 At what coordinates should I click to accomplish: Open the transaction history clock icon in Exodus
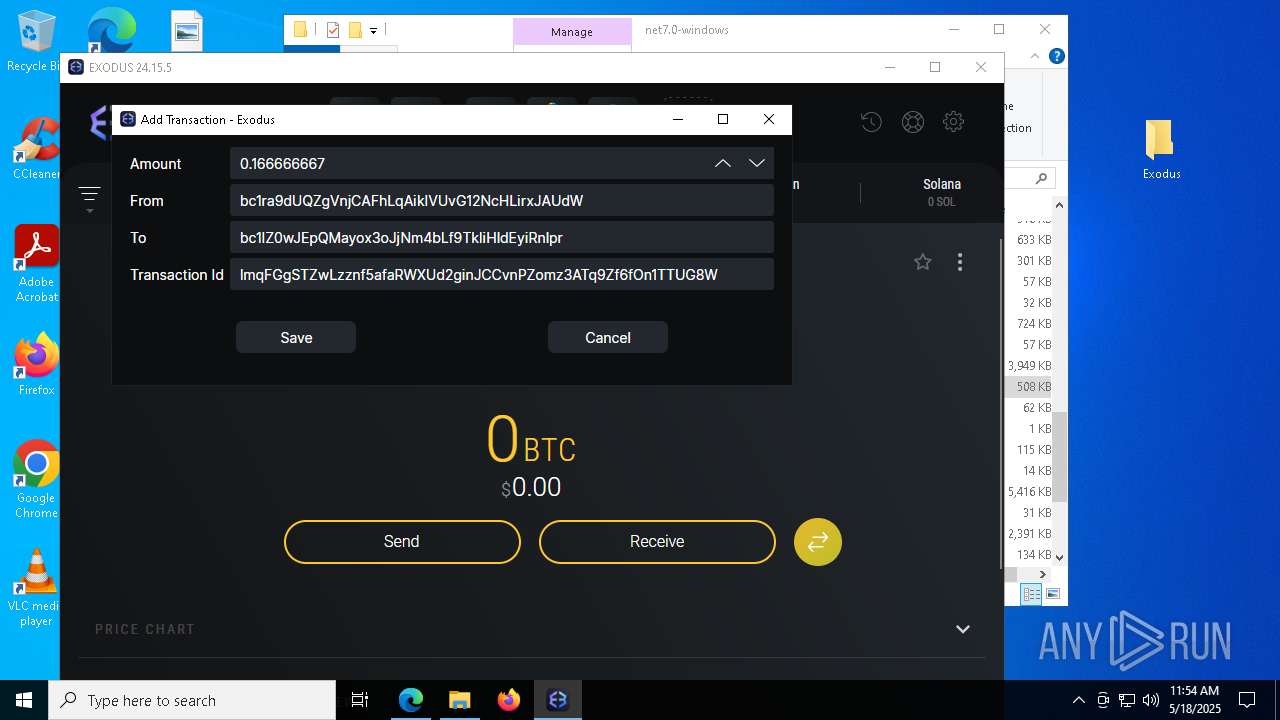871,122
